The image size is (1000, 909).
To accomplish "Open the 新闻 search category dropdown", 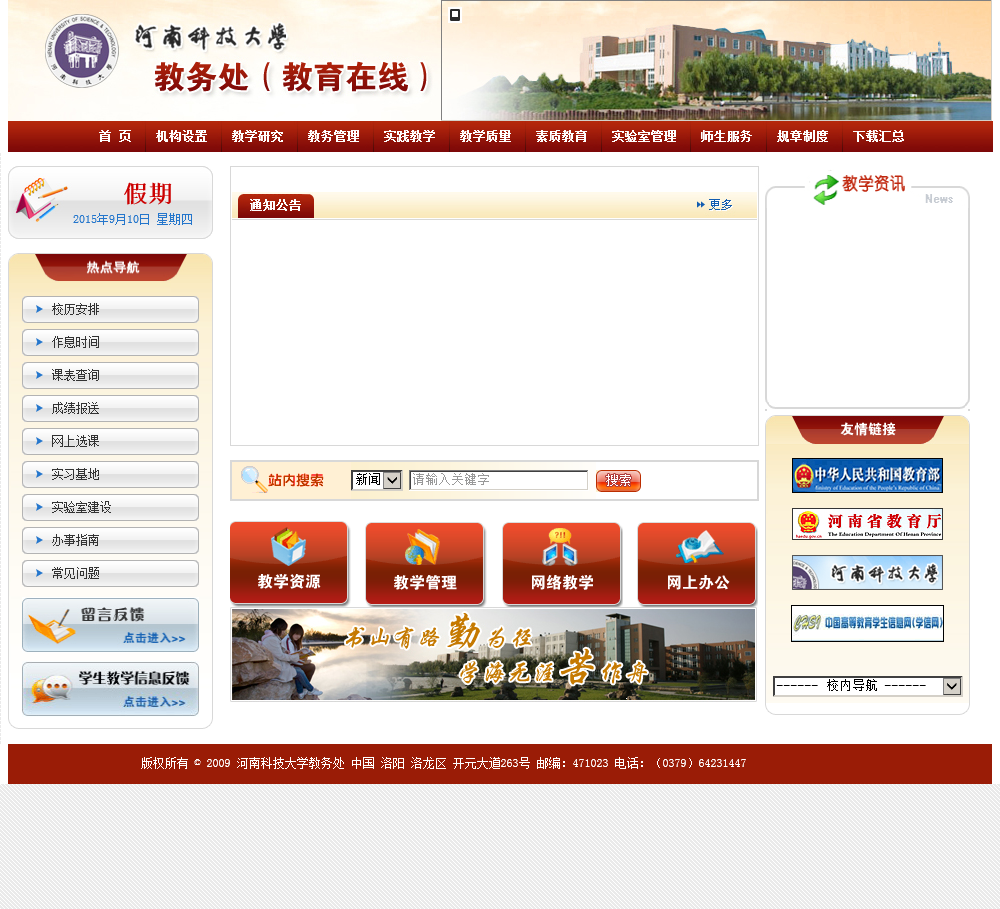I will pos(376,480).
